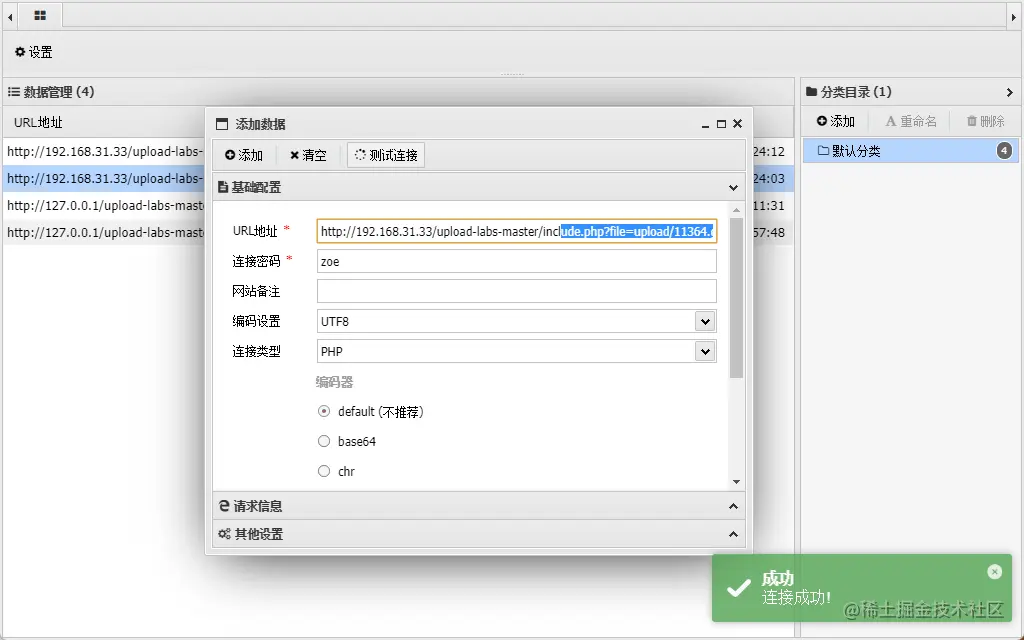The height and width of the screenshot is (640, 1024).
Task: Close the 添加数据 dialog
Action: (737, 124)
